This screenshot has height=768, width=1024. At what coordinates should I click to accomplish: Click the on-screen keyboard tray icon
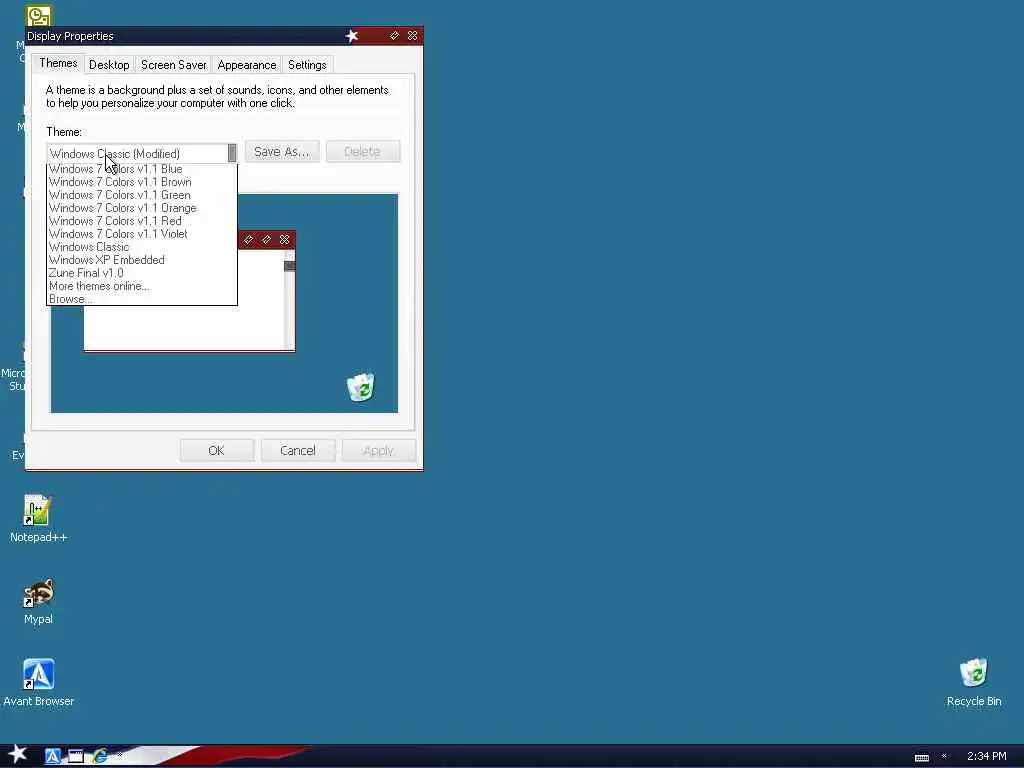tap(921, 758)
